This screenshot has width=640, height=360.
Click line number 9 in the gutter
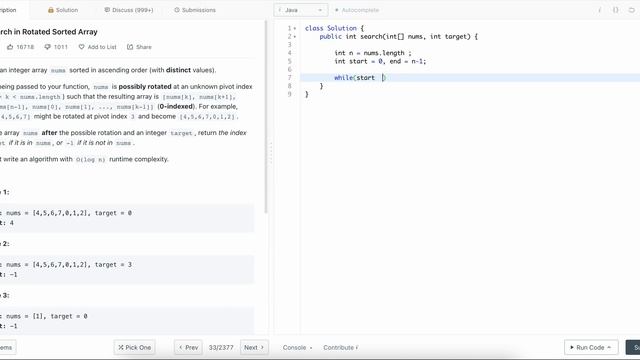[x=289, y=94]
